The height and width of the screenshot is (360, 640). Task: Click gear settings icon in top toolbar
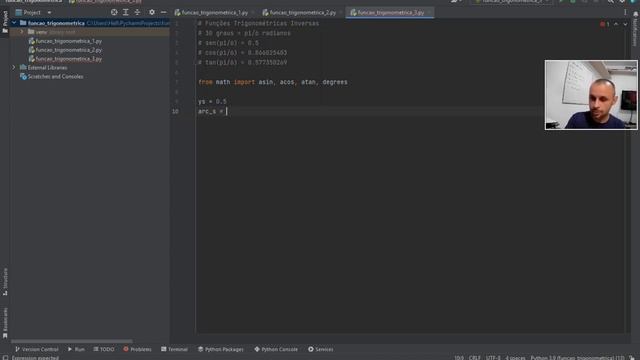(x=622, y=2)
